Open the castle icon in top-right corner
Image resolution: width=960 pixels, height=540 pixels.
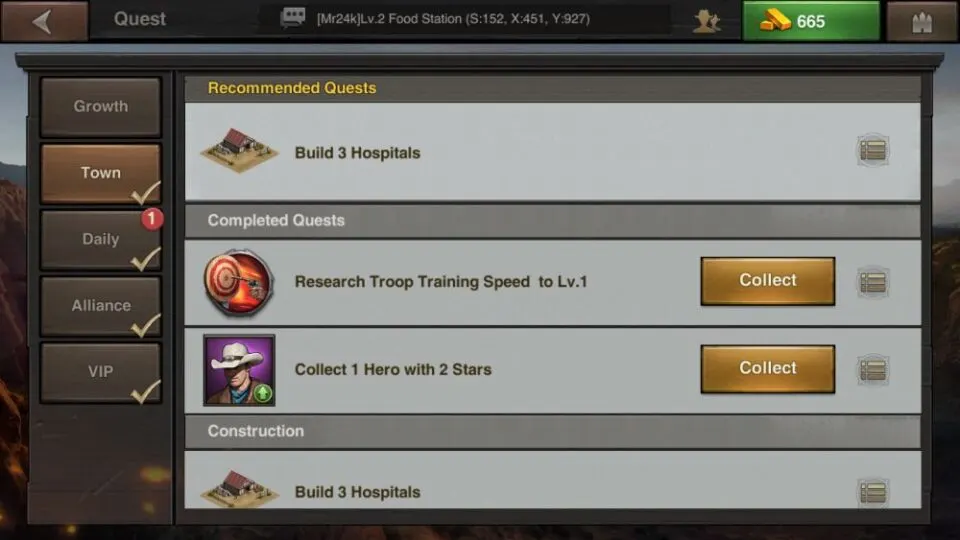pyautogui.click(x=922, y=22)
